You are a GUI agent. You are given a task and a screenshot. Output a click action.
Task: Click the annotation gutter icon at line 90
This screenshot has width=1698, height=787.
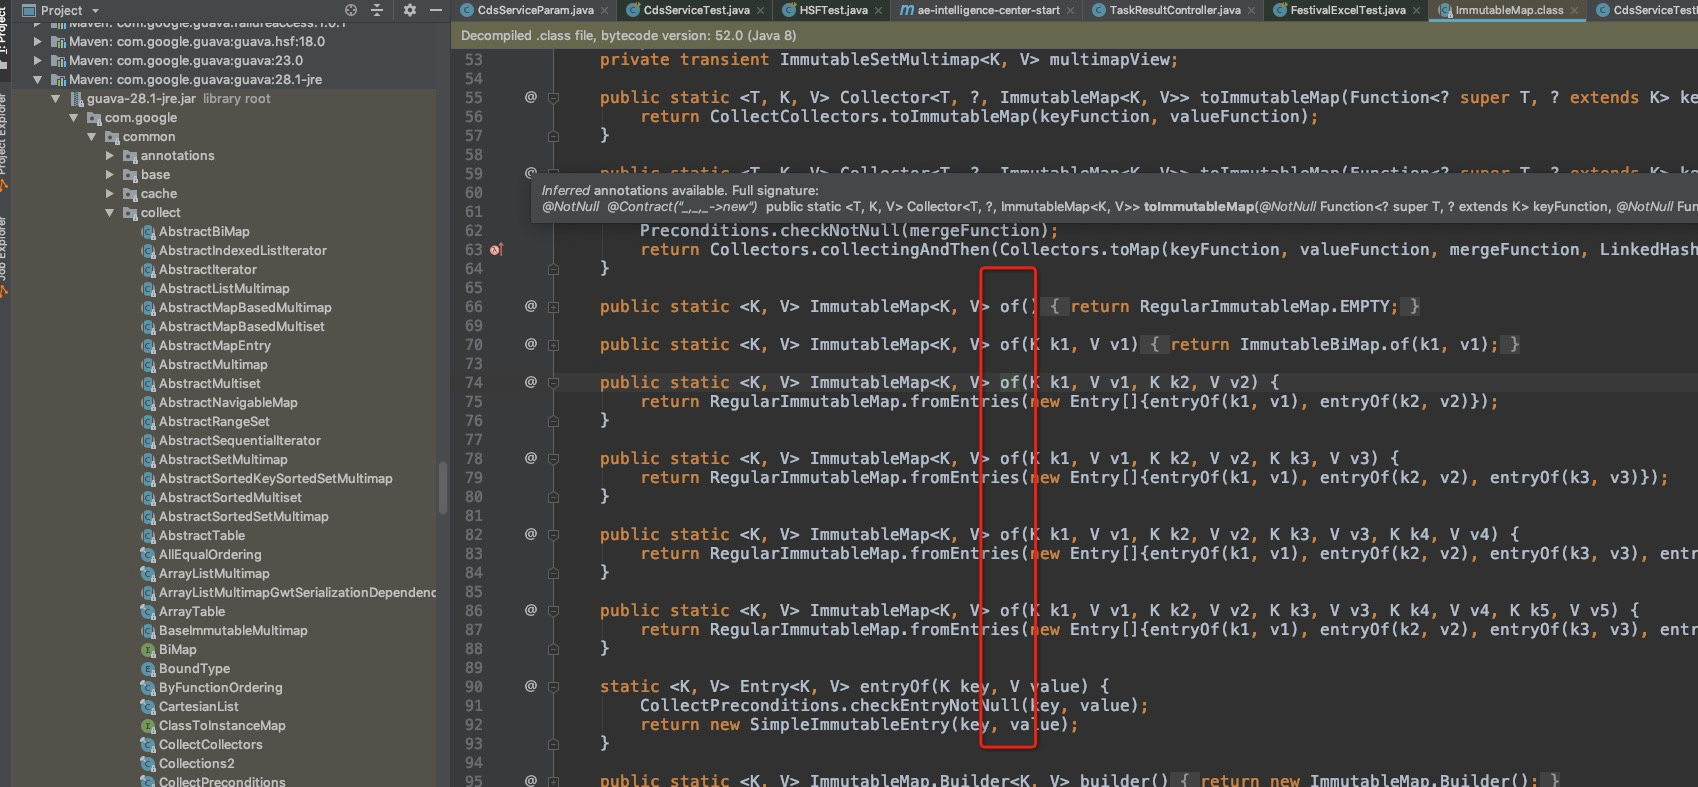(x=531, y=686)
